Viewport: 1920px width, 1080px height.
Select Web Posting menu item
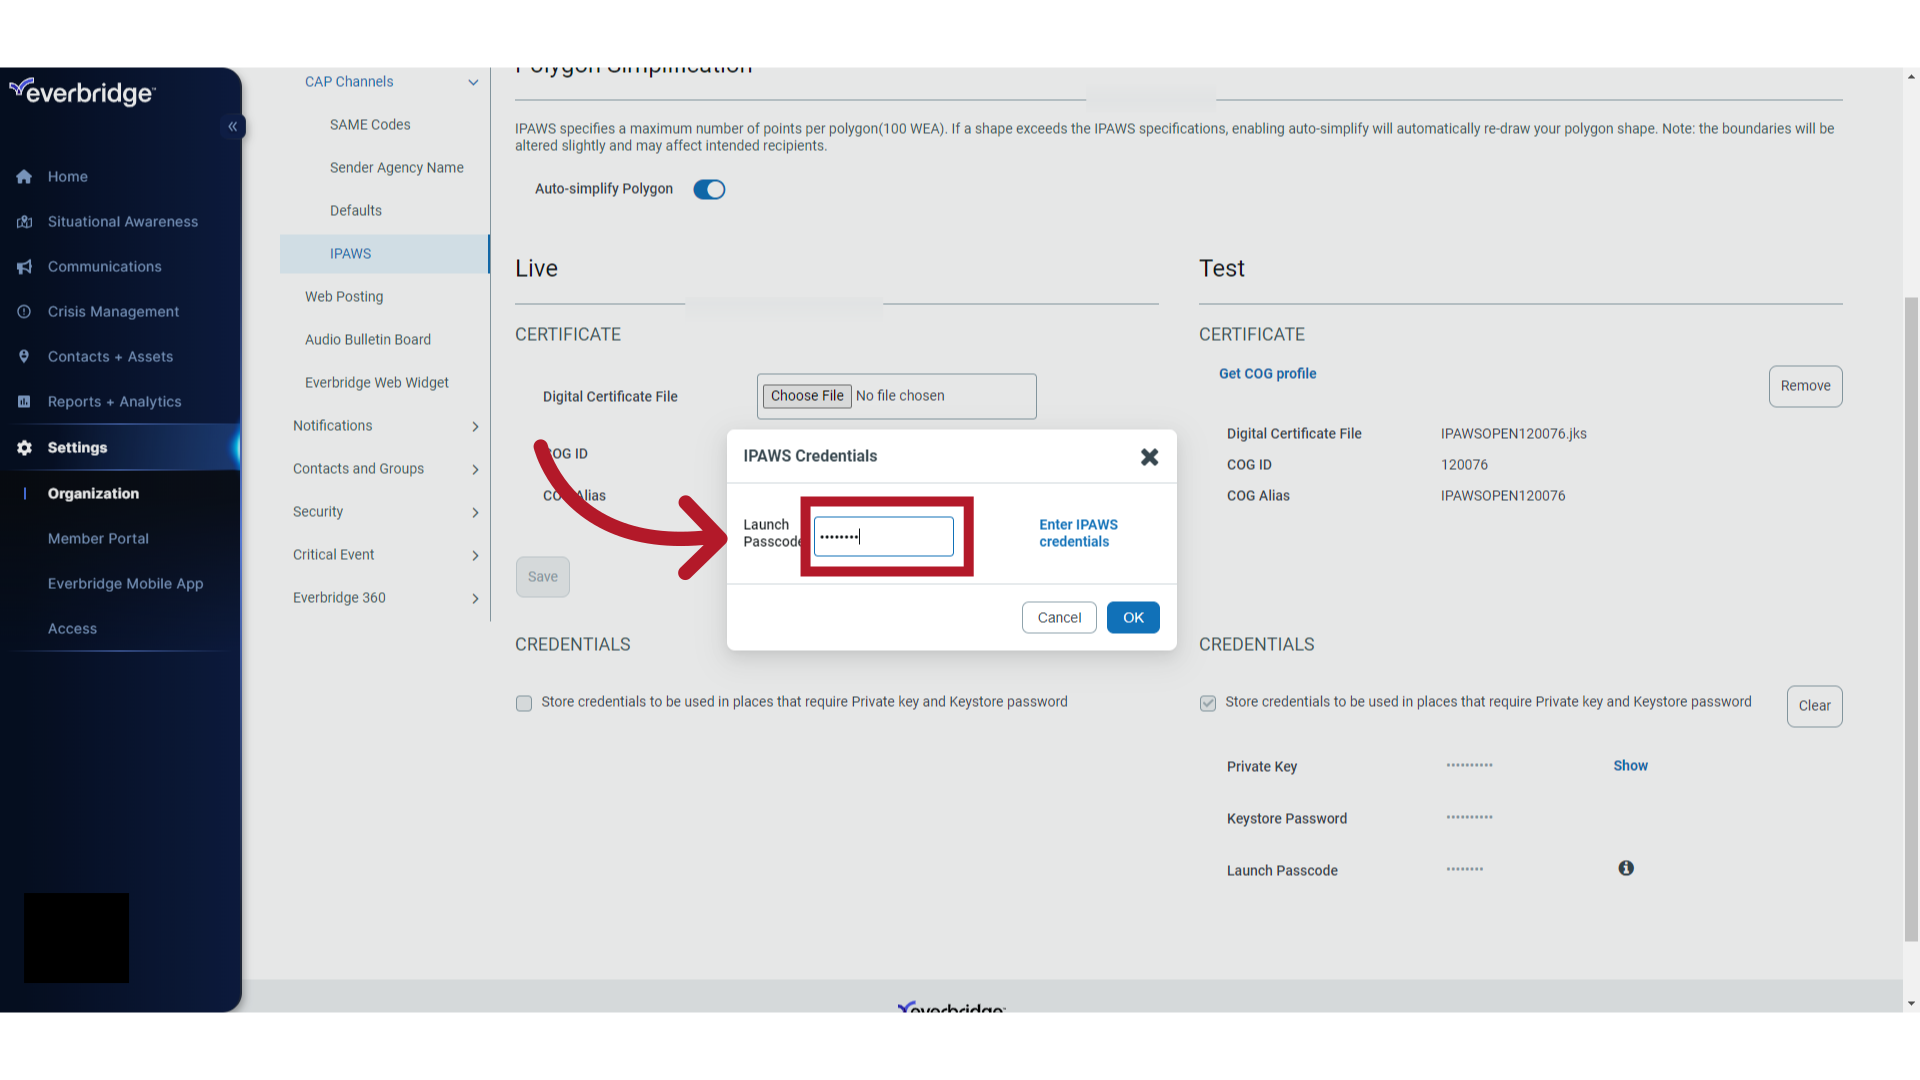coord(343,295)
